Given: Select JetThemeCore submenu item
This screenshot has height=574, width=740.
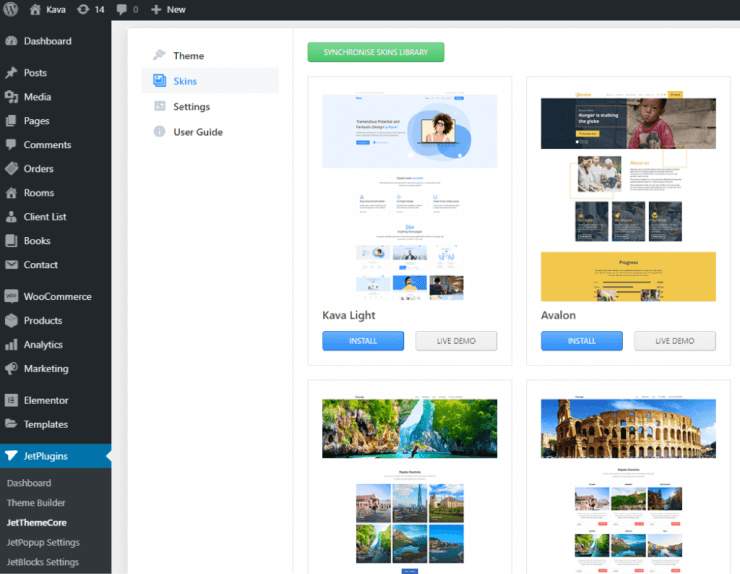Looking at the screenshot, I should (x=36, y=523).
